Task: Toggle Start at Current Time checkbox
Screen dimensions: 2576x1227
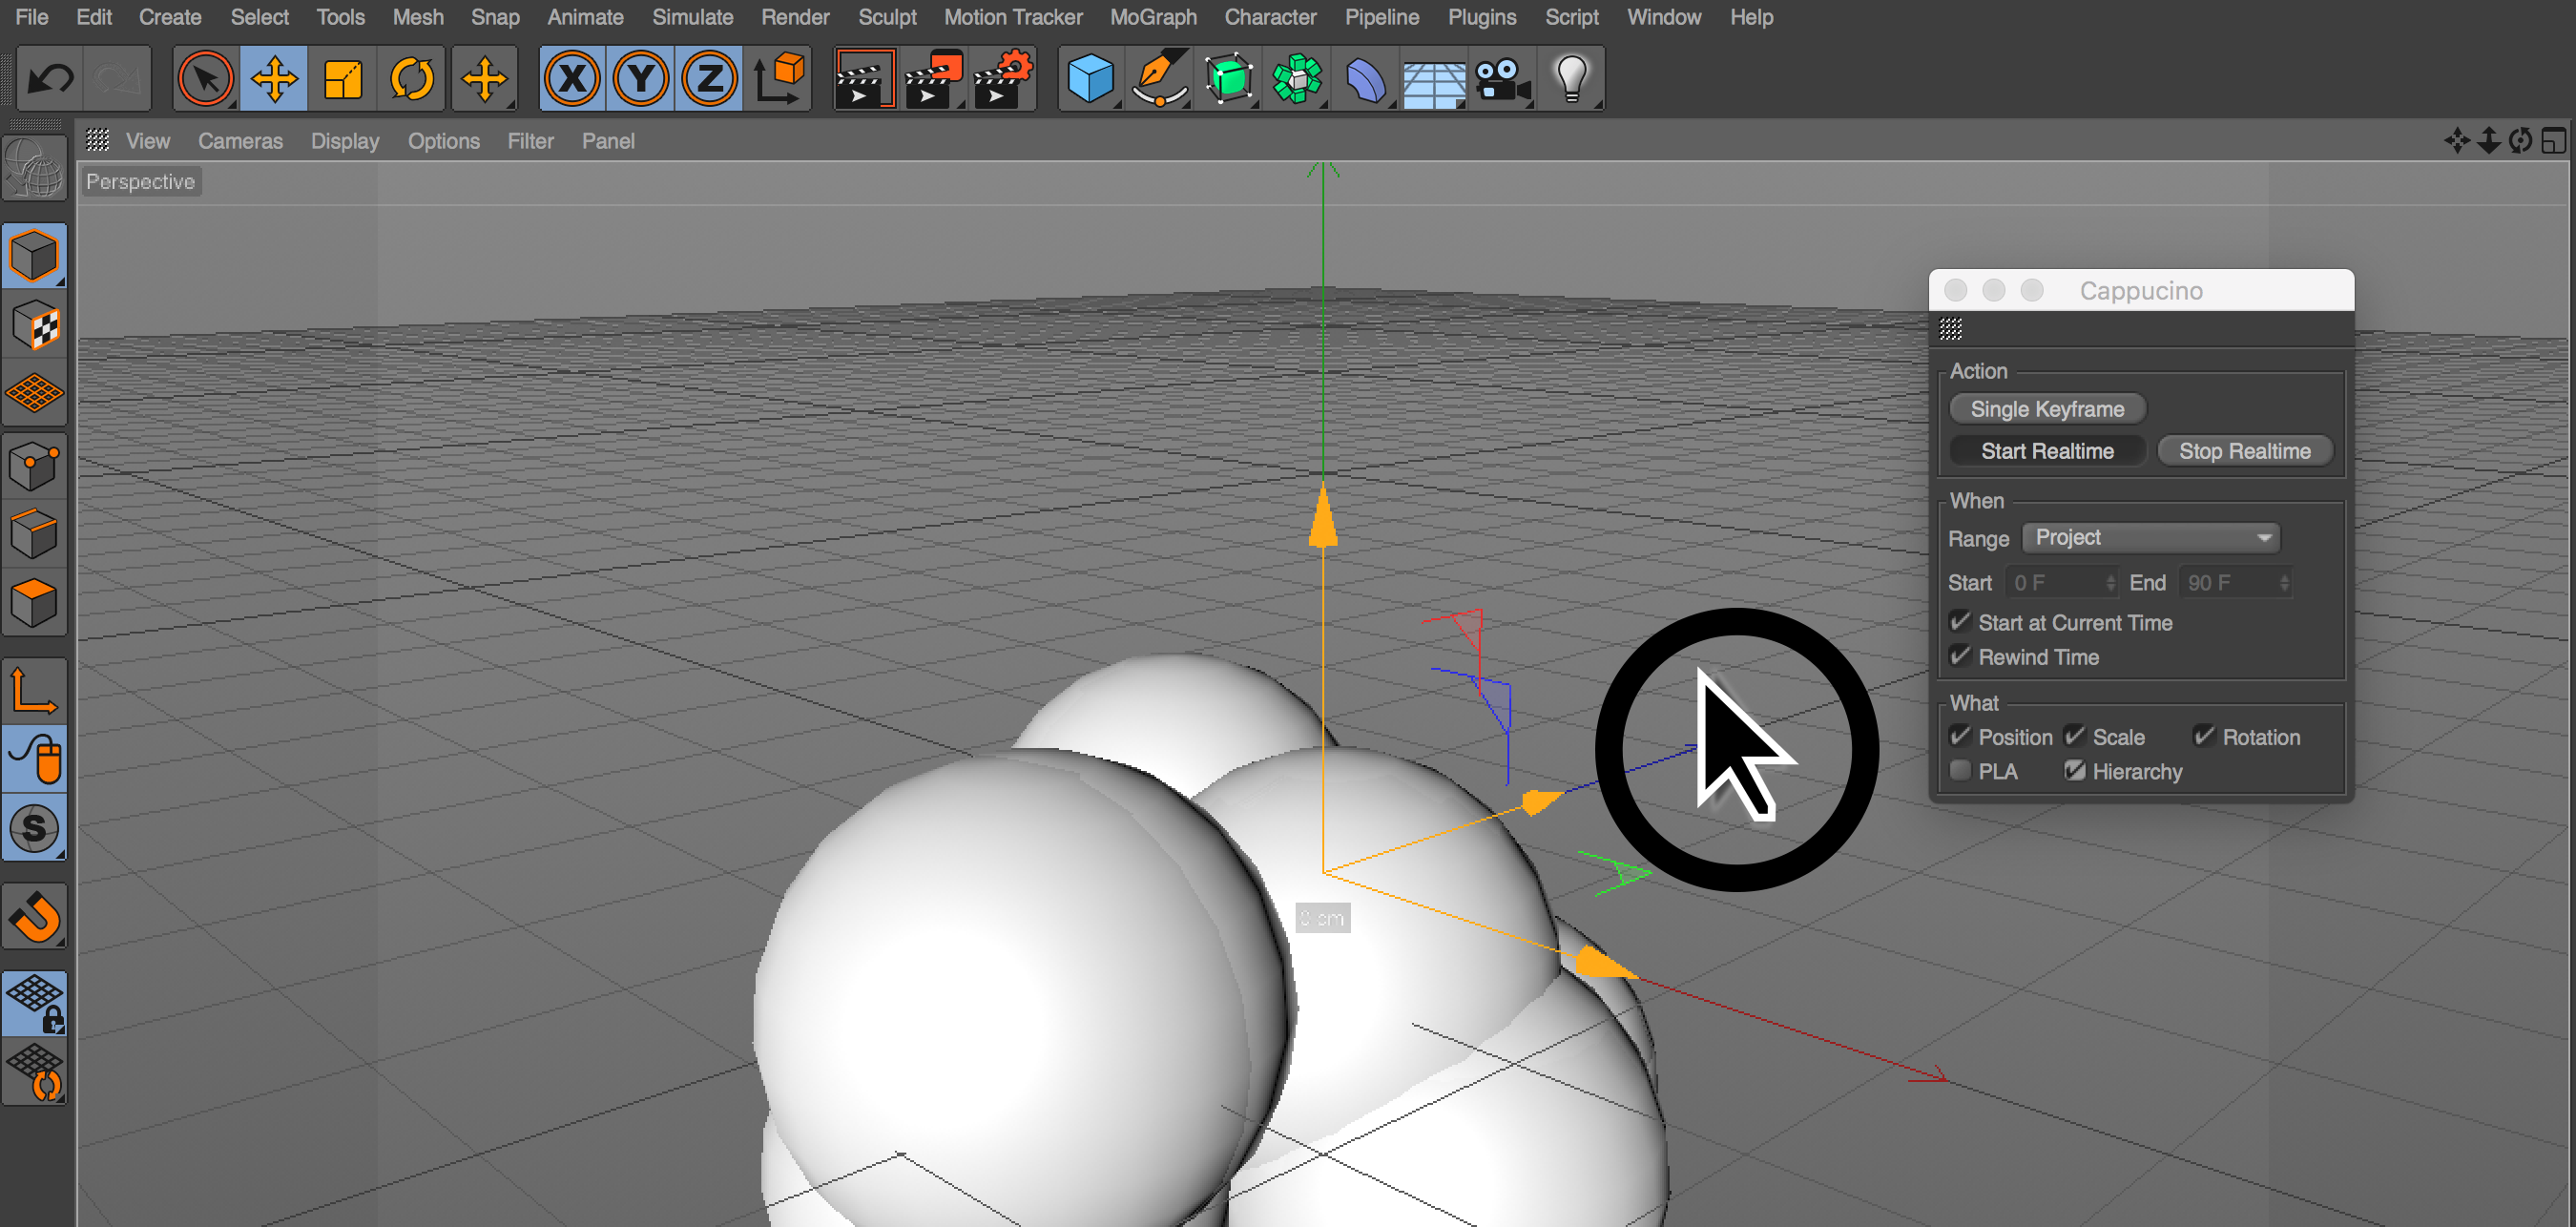Action: 1961,622
